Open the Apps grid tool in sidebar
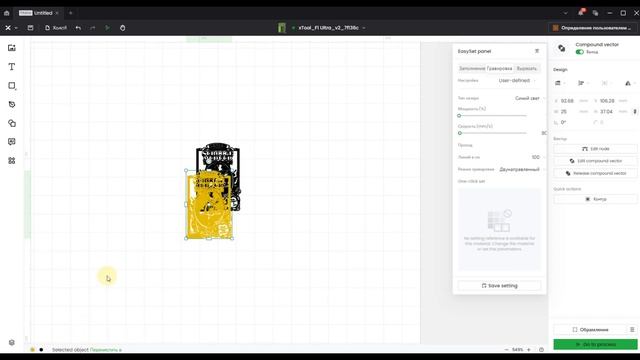Image resolution: width=640 pixels, height=360 pixels. (12, 161)
